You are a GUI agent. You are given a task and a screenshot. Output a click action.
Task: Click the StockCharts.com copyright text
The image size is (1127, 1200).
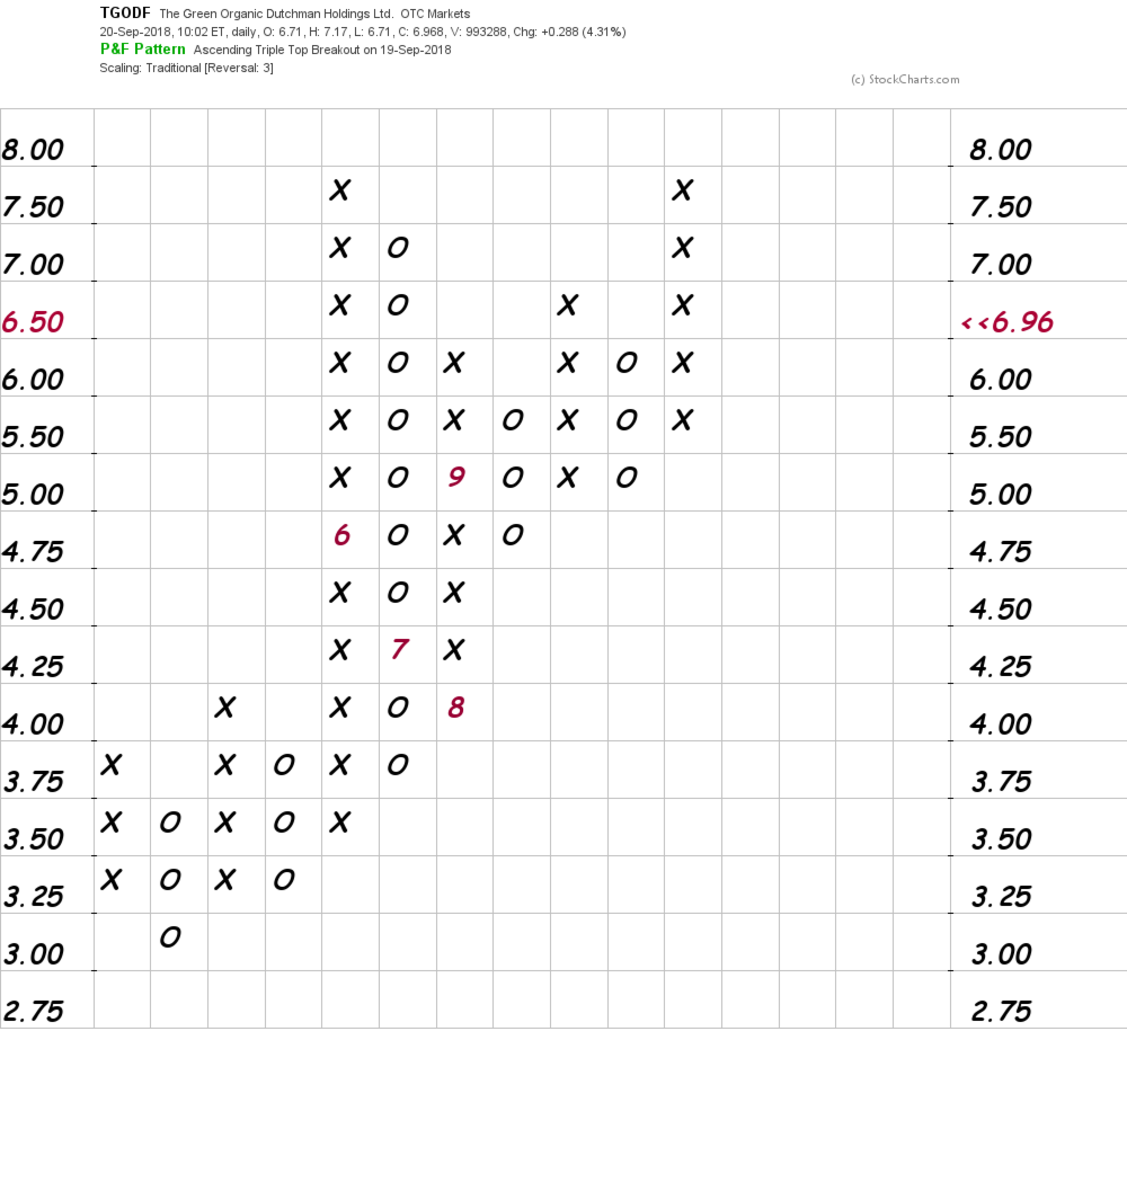pyautogui.click(x=904, y=79)
